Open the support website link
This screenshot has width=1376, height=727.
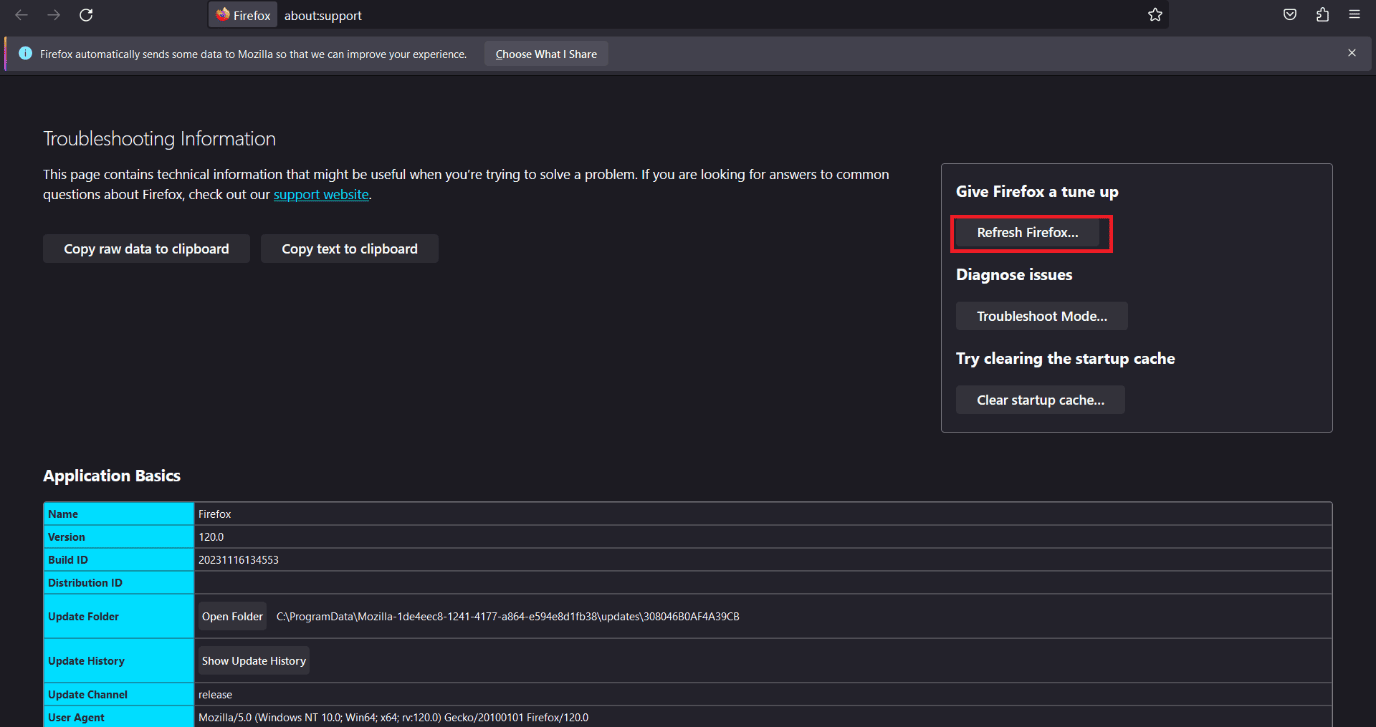point(321,195)
